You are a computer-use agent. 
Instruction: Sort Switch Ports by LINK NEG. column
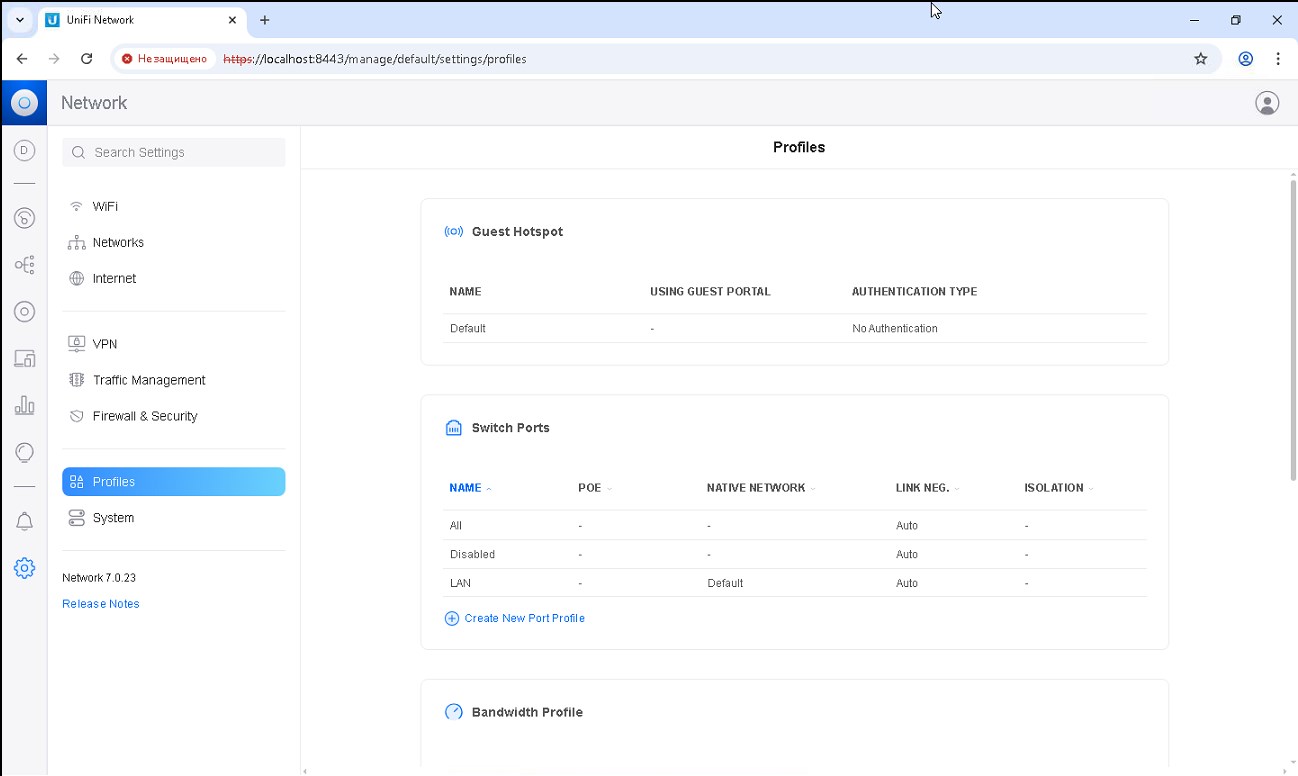point(928,488)
